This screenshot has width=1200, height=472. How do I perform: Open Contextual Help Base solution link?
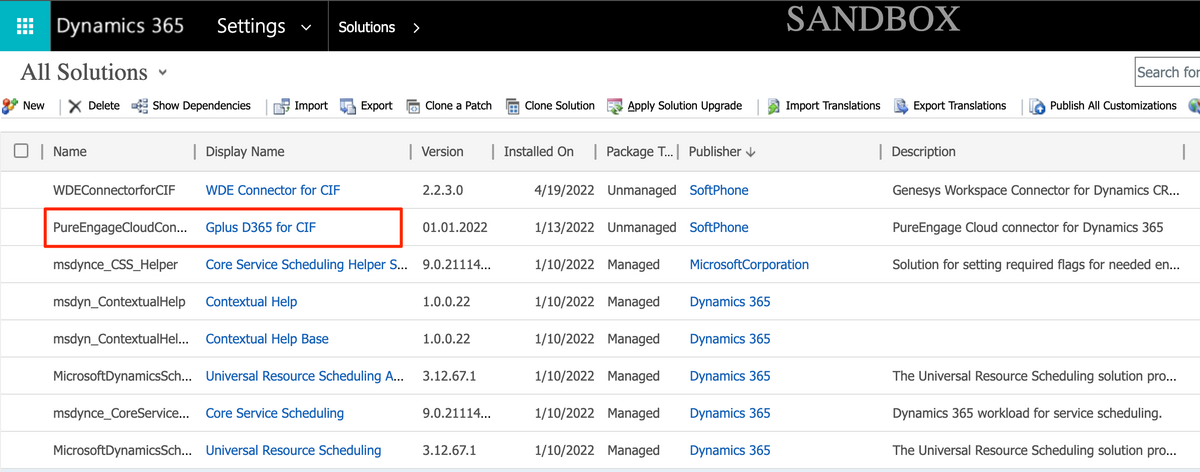tap(267, 339)
